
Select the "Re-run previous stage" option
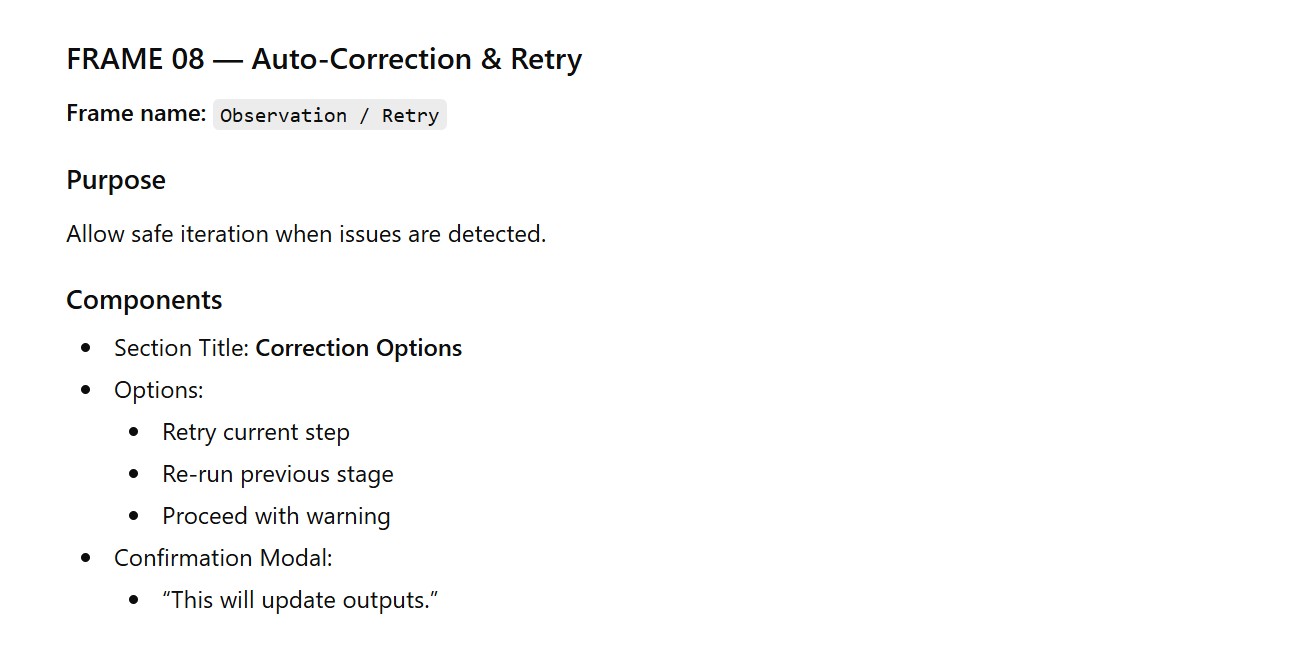click(278, 474)
